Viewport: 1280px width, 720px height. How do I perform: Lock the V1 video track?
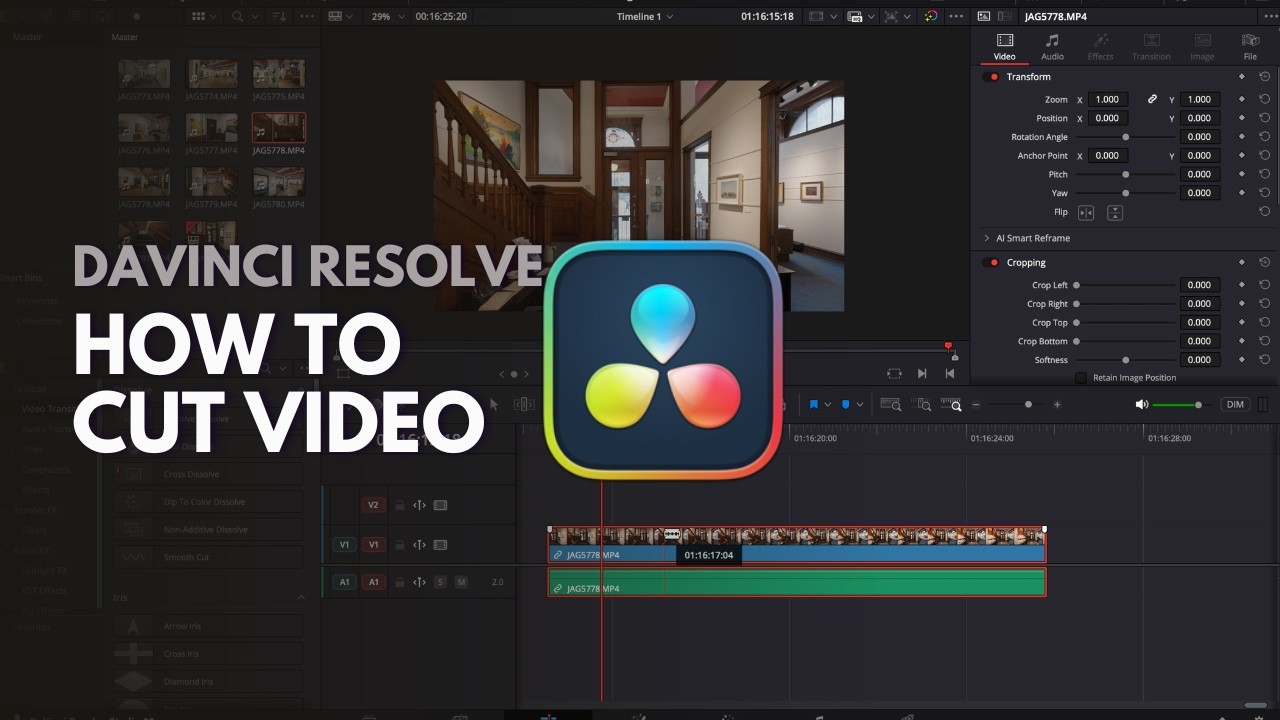tap(400, 545)
